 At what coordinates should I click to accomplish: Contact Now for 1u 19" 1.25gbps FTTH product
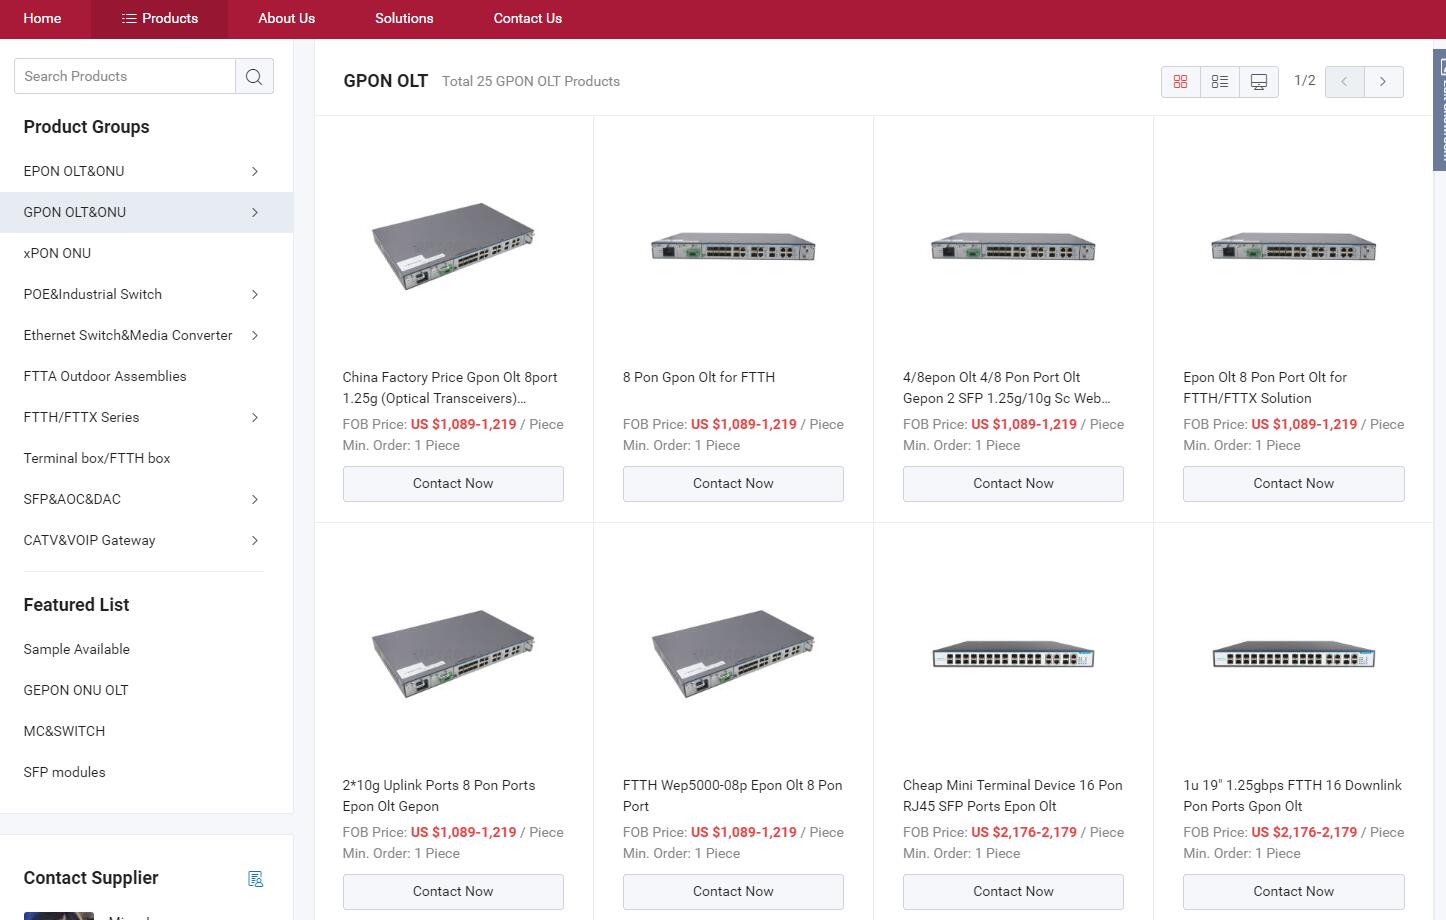click(x=1294, y=891)
